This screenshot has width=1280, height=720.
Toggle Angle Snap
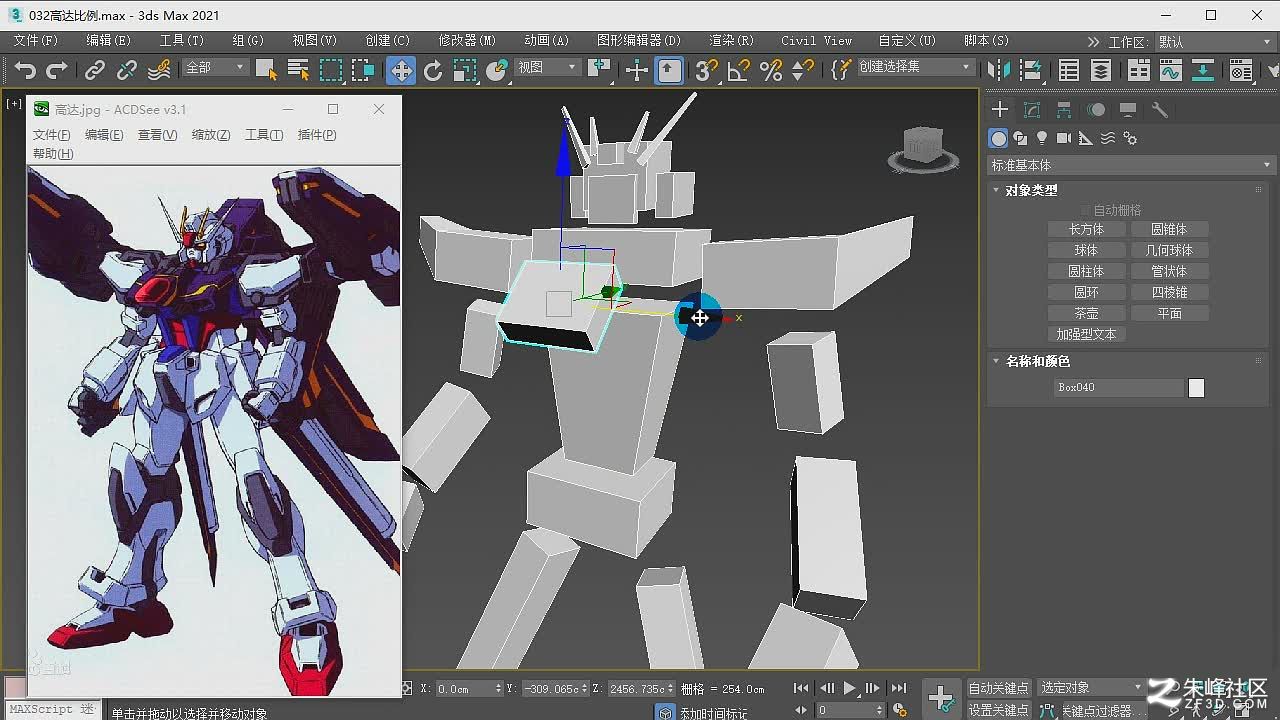coord(738,70)
